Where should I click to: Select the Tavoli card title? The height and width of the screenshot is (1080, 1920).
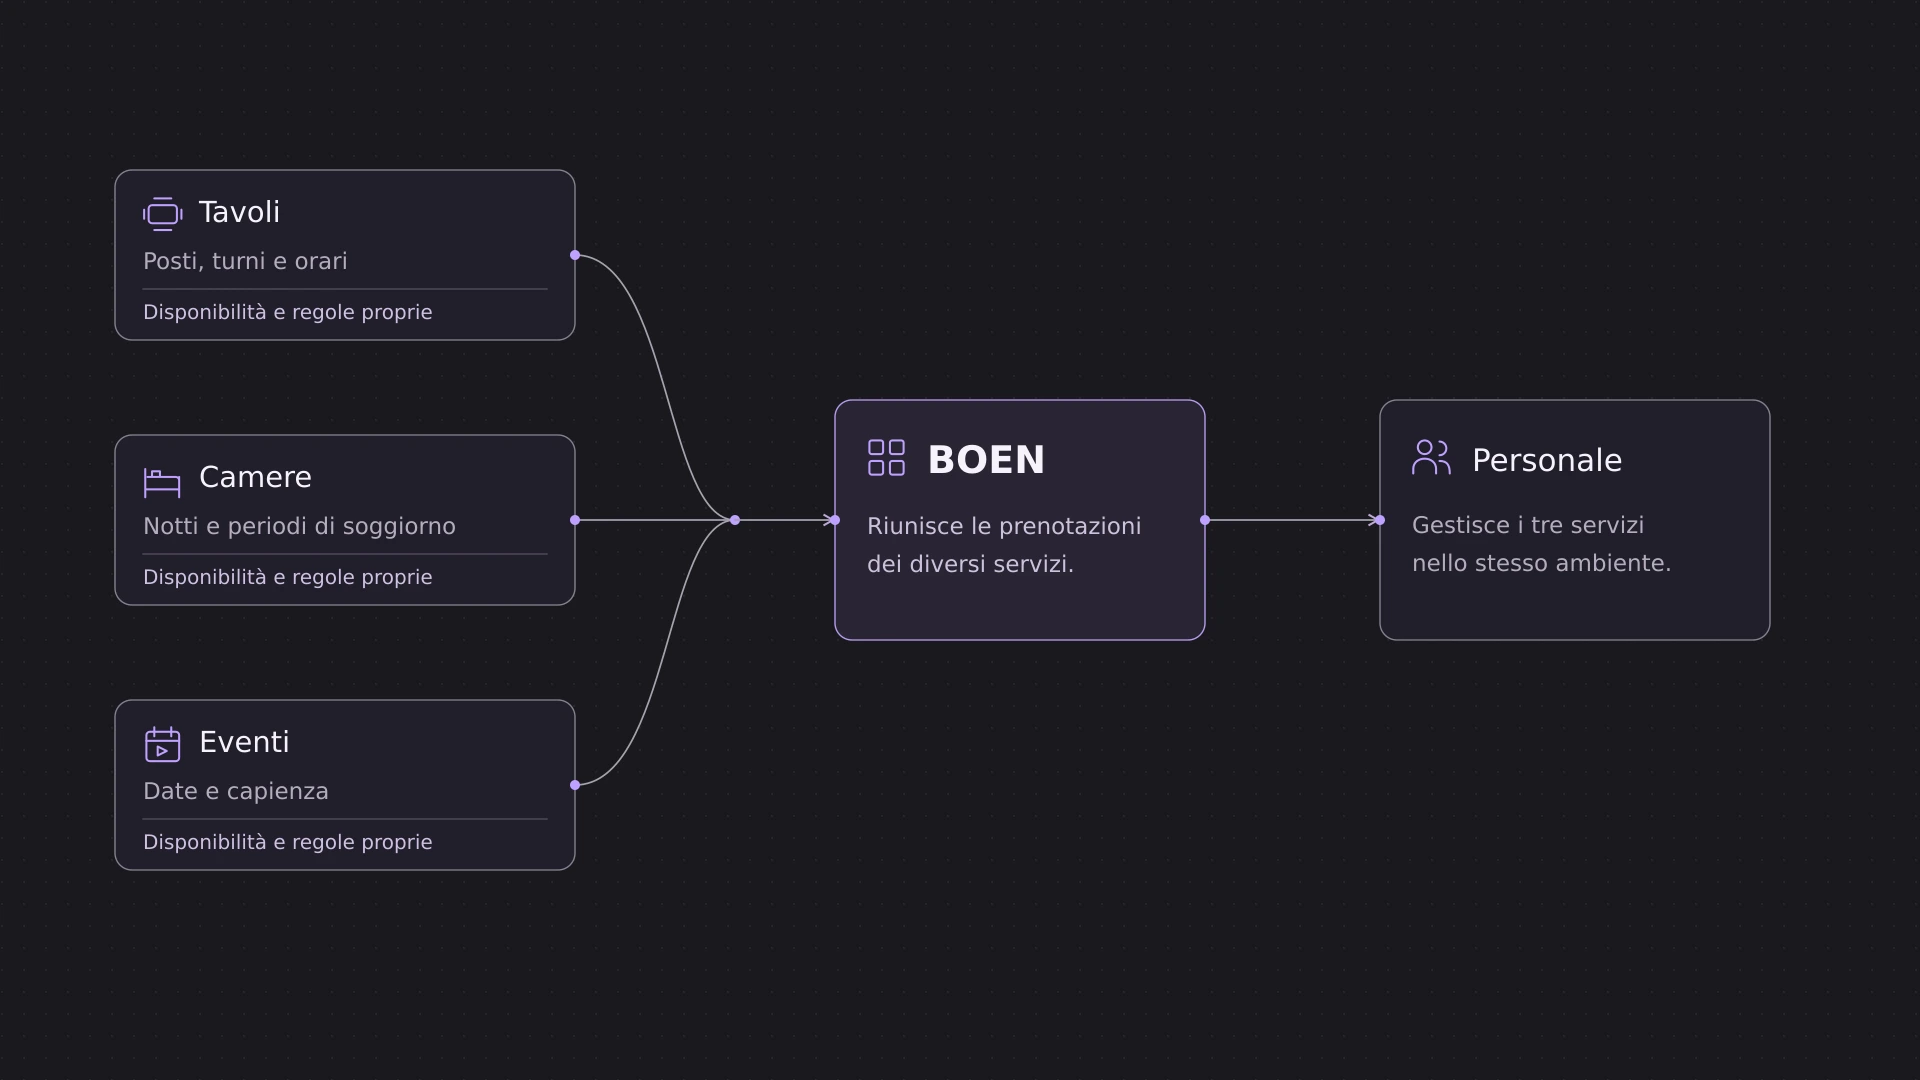239,212
